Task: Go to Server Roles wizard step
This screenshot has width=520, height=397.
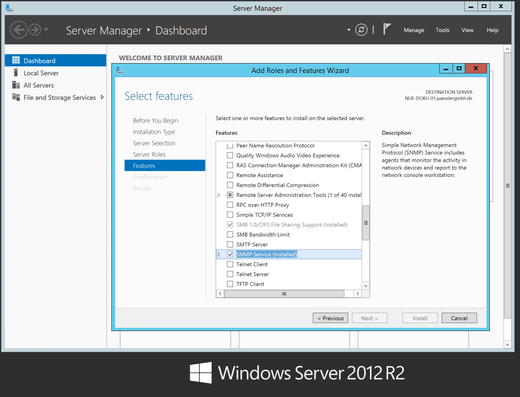Action: [x=149, y=154]
